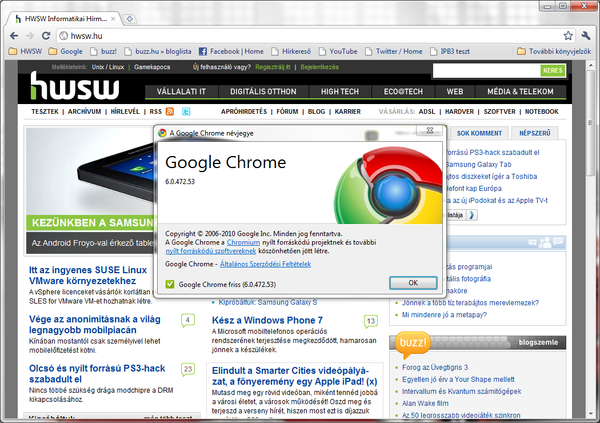
Task: Click the Twitter bird icon
Action: coord(186,111)
